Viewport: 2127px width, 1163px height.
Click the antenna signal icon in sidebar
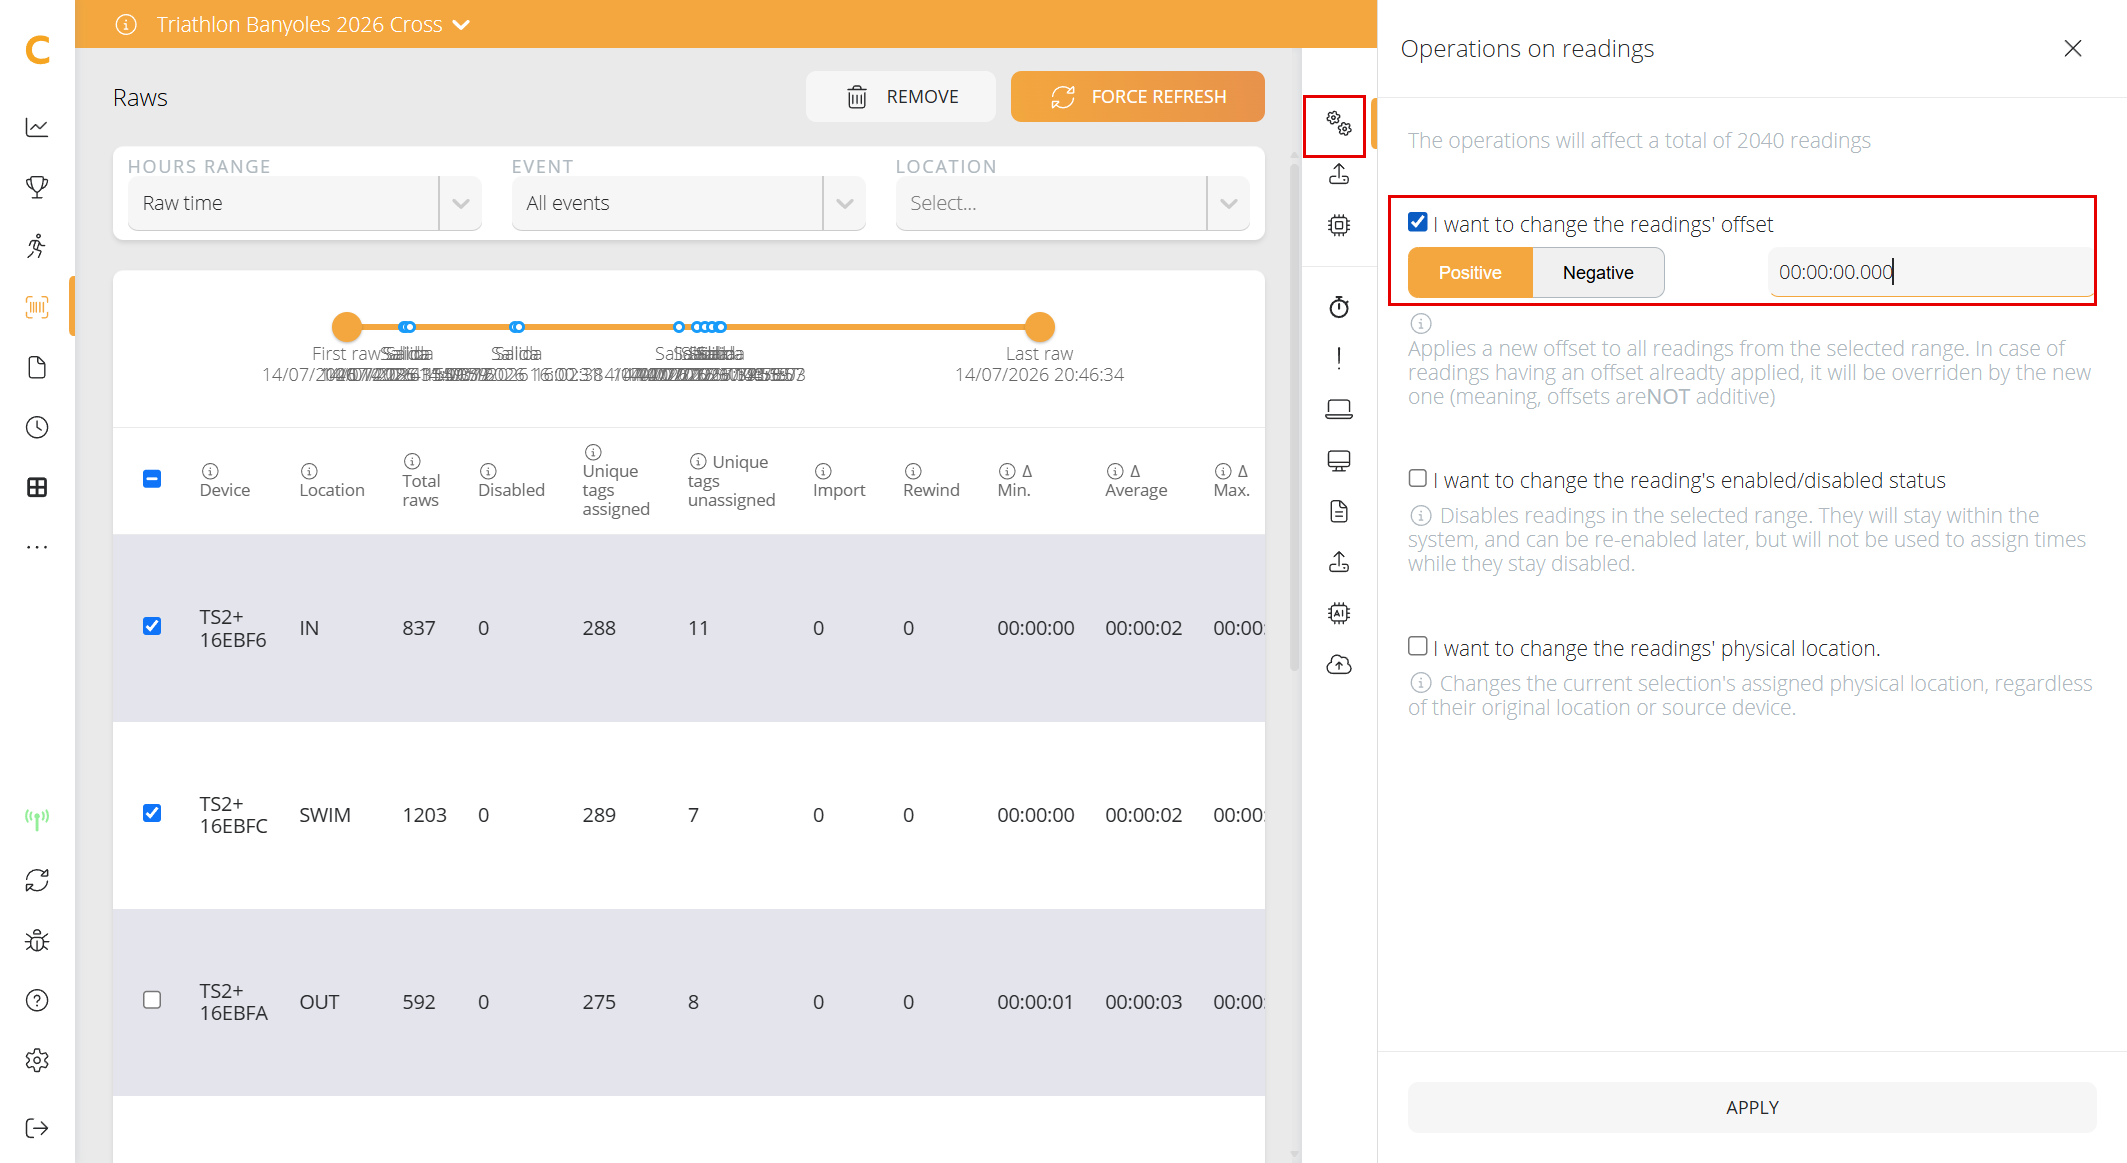[x=37, y=820]
